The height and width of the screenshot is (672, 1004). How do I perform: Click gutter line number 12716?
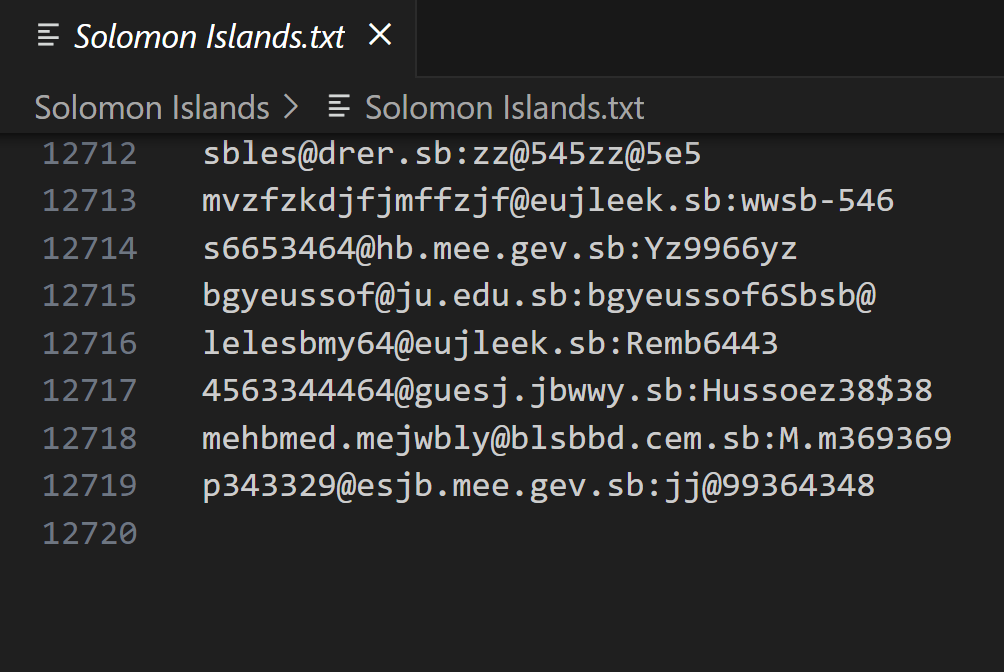click(x=89, y=344)
